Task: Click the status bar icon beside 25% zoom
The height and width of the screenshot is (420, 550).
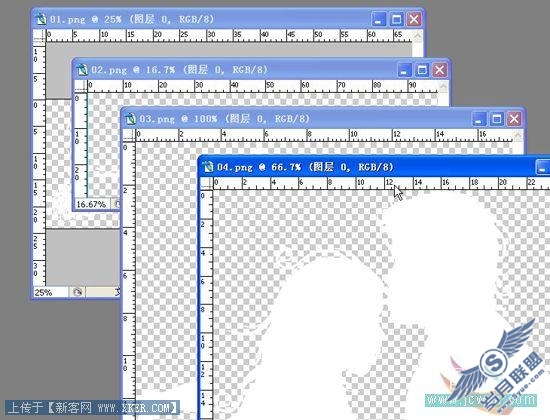Action: tap(77, 292)
